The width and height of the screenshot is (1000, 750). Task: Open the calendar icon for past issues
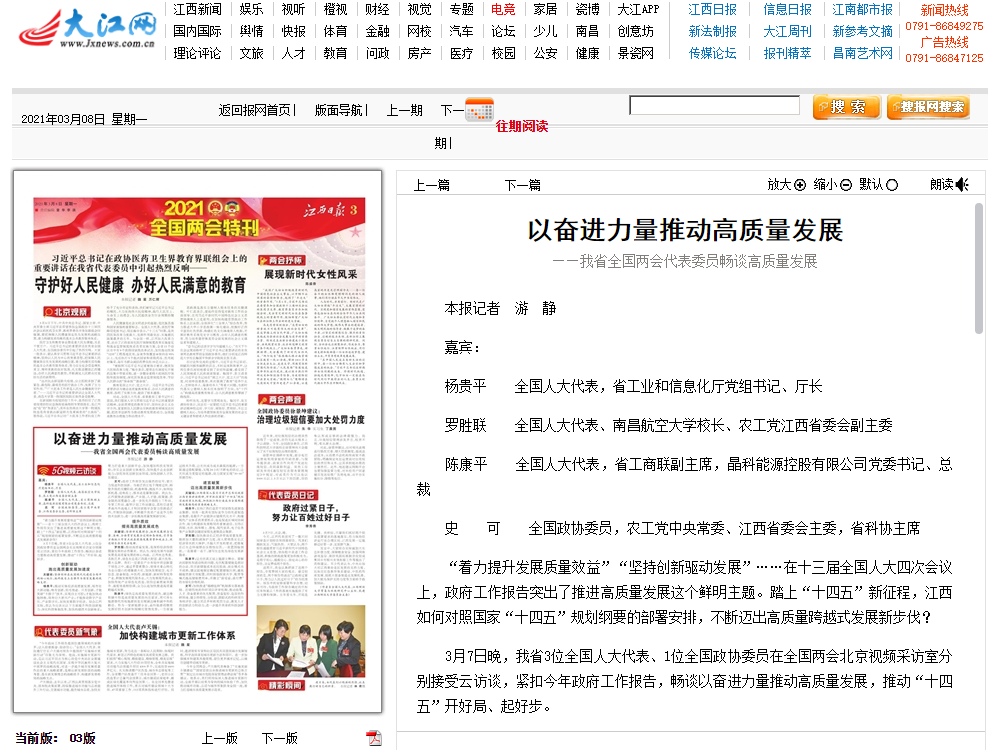pos(480,109)
